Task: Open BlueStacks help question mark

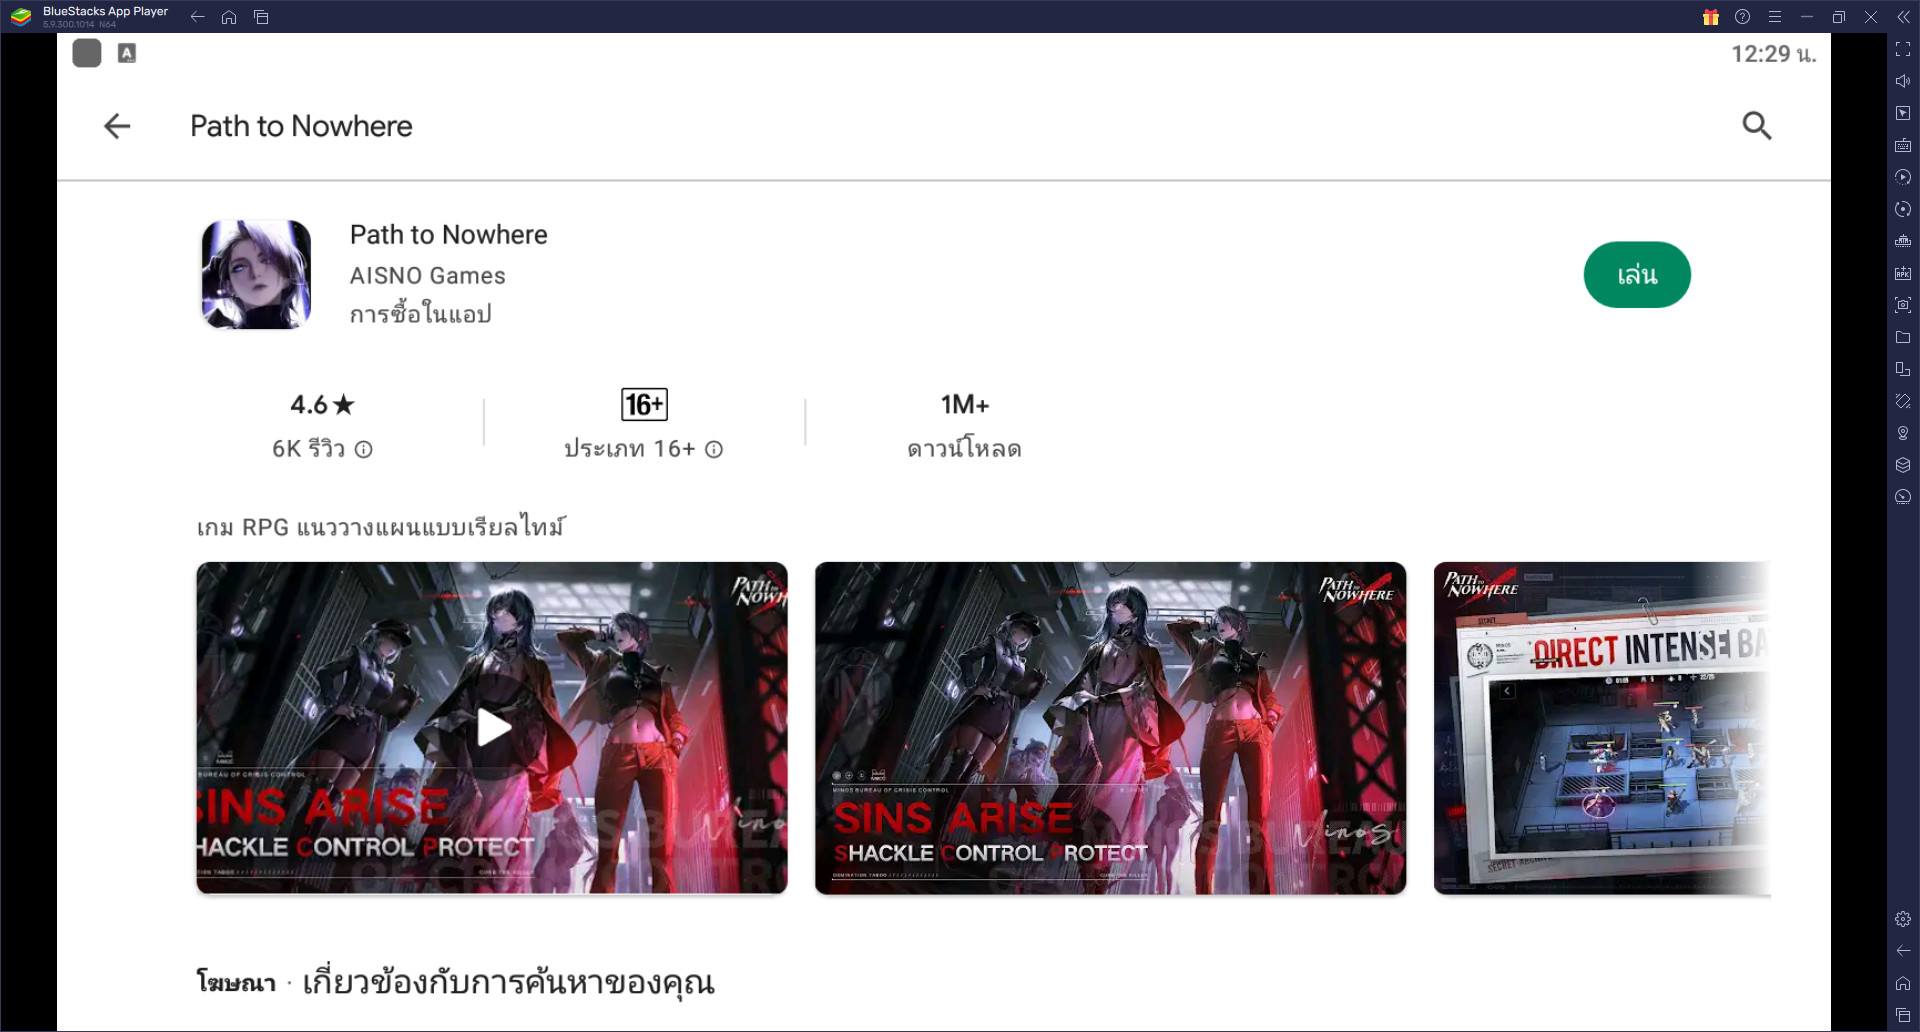Action: (1742, 17)
